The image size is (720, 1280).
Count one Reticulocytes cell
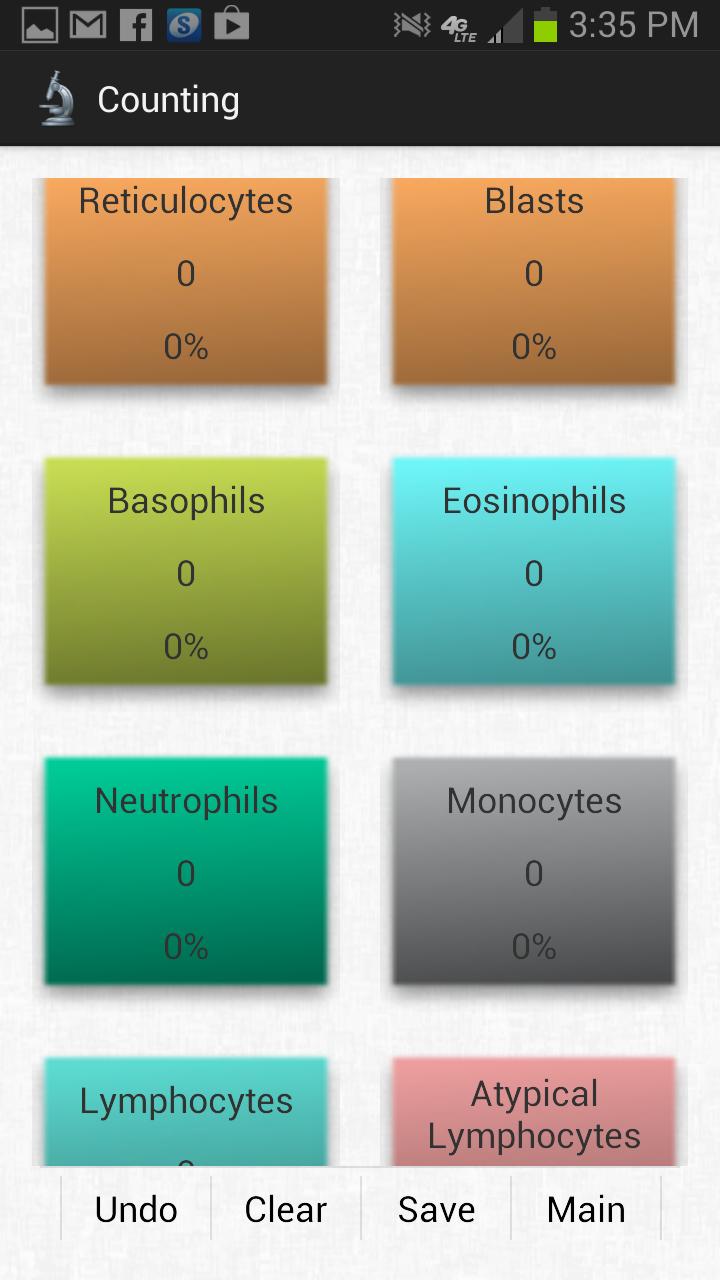pos(186,280)
